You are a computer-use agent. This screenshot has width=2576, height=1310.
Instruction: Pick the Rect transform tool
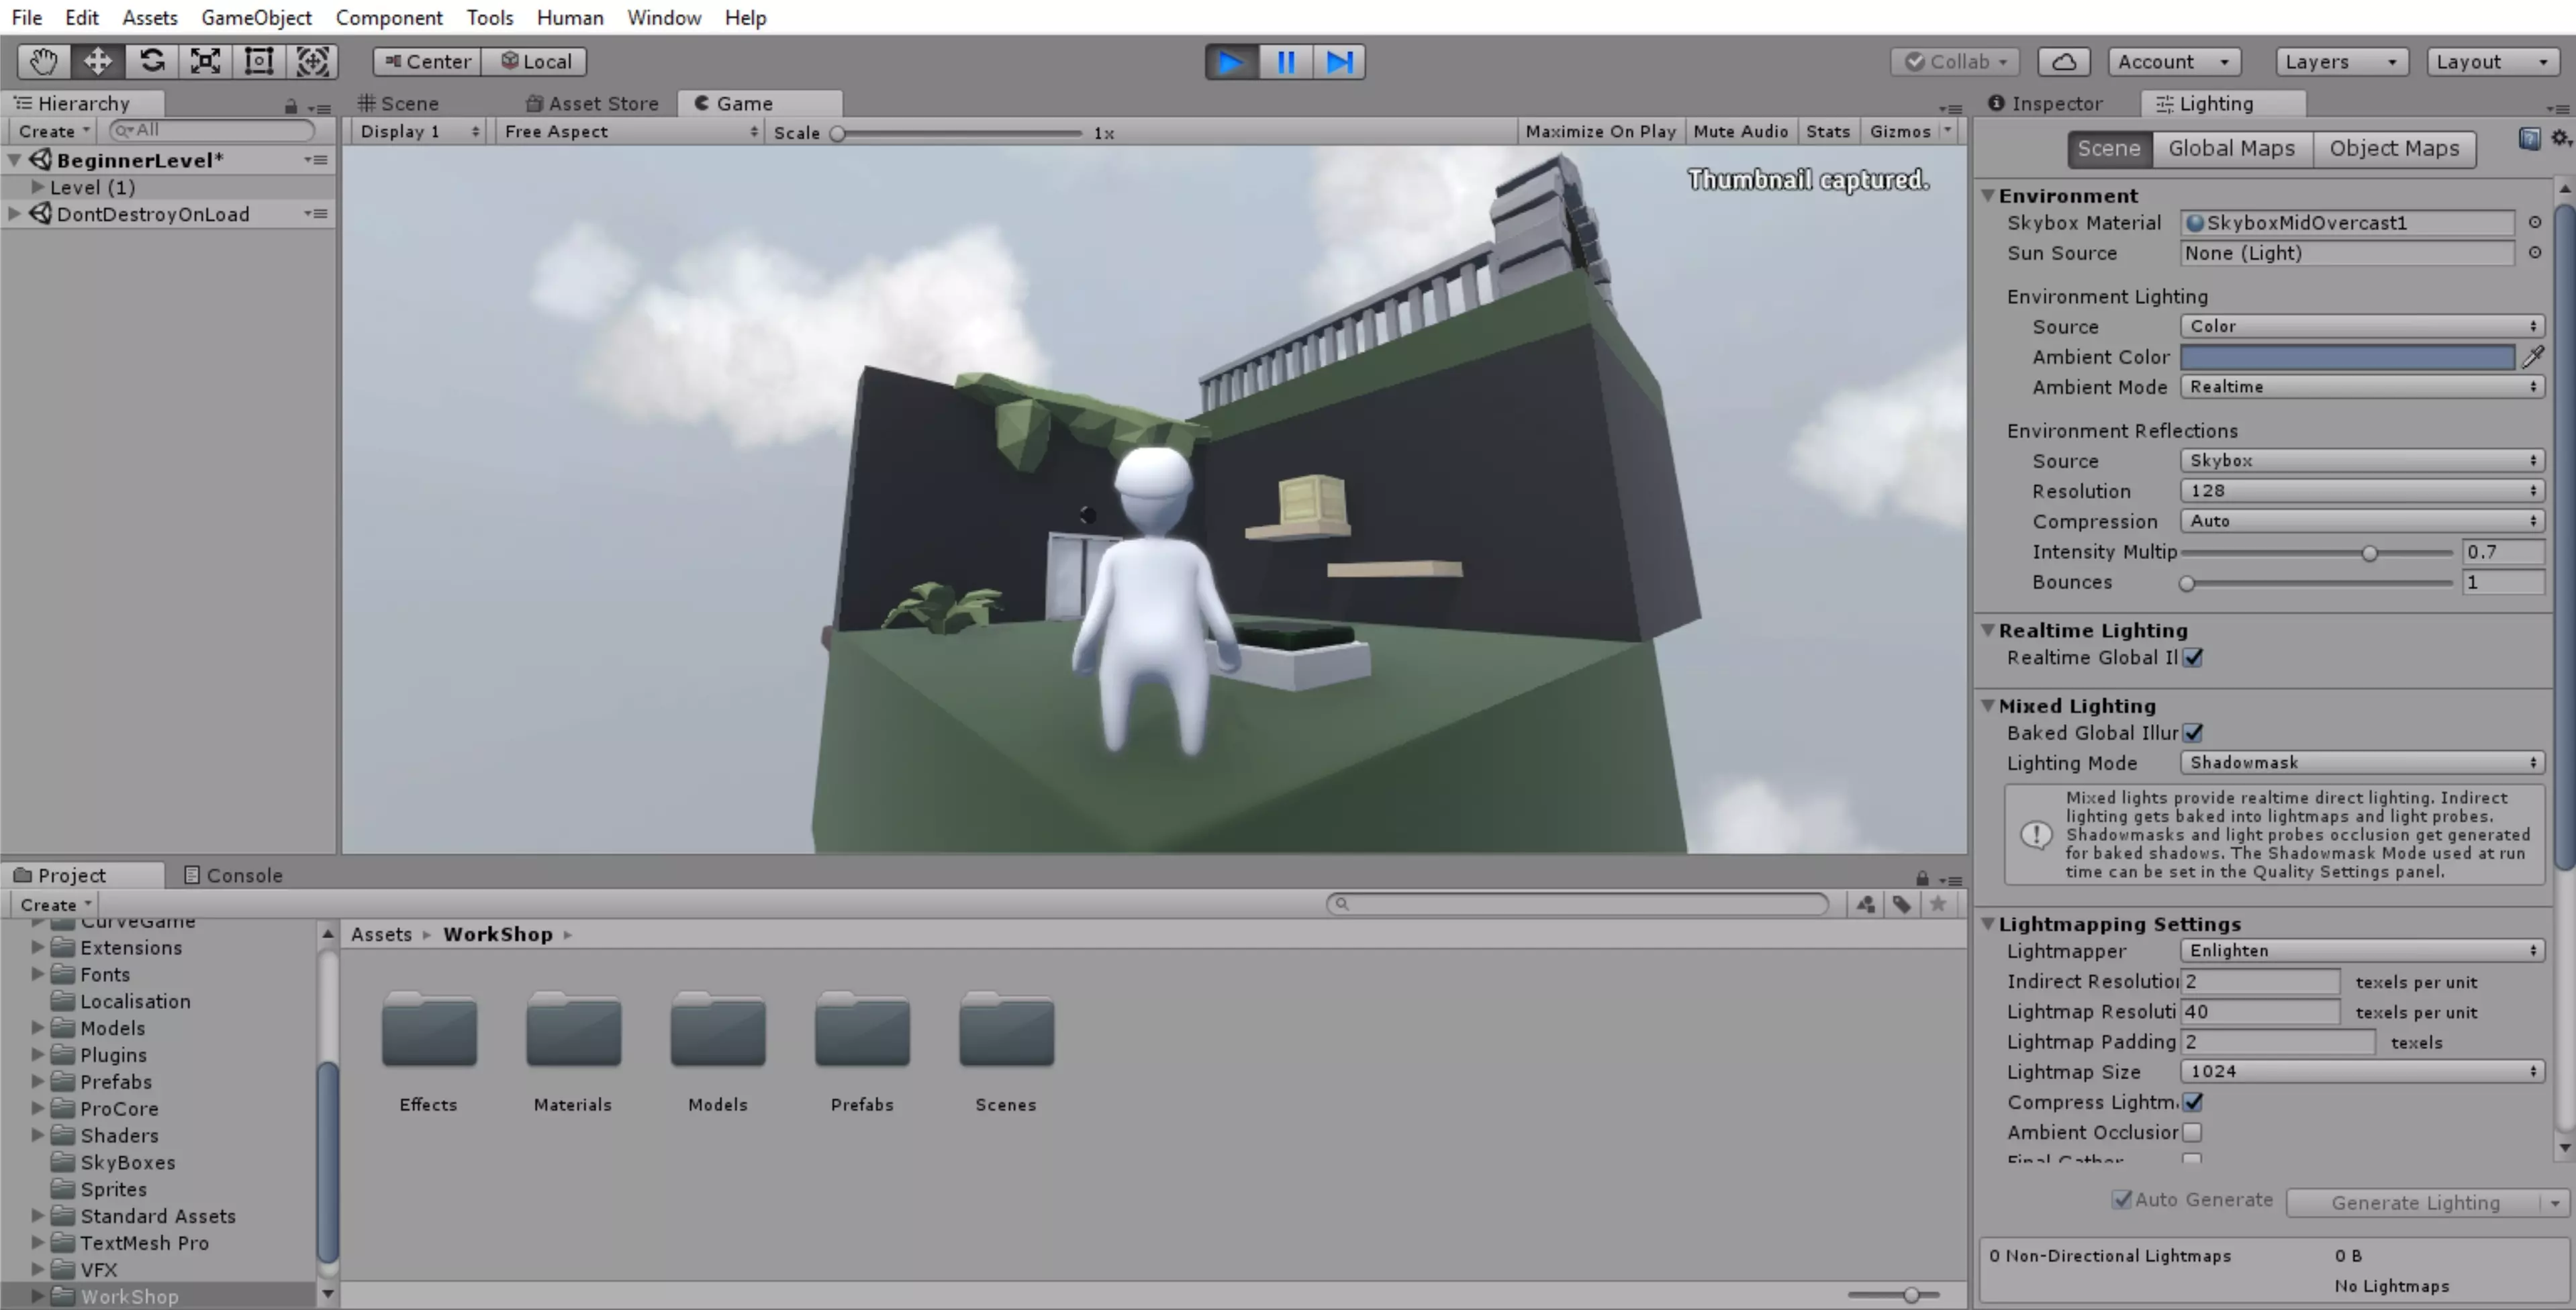(259, 62)
